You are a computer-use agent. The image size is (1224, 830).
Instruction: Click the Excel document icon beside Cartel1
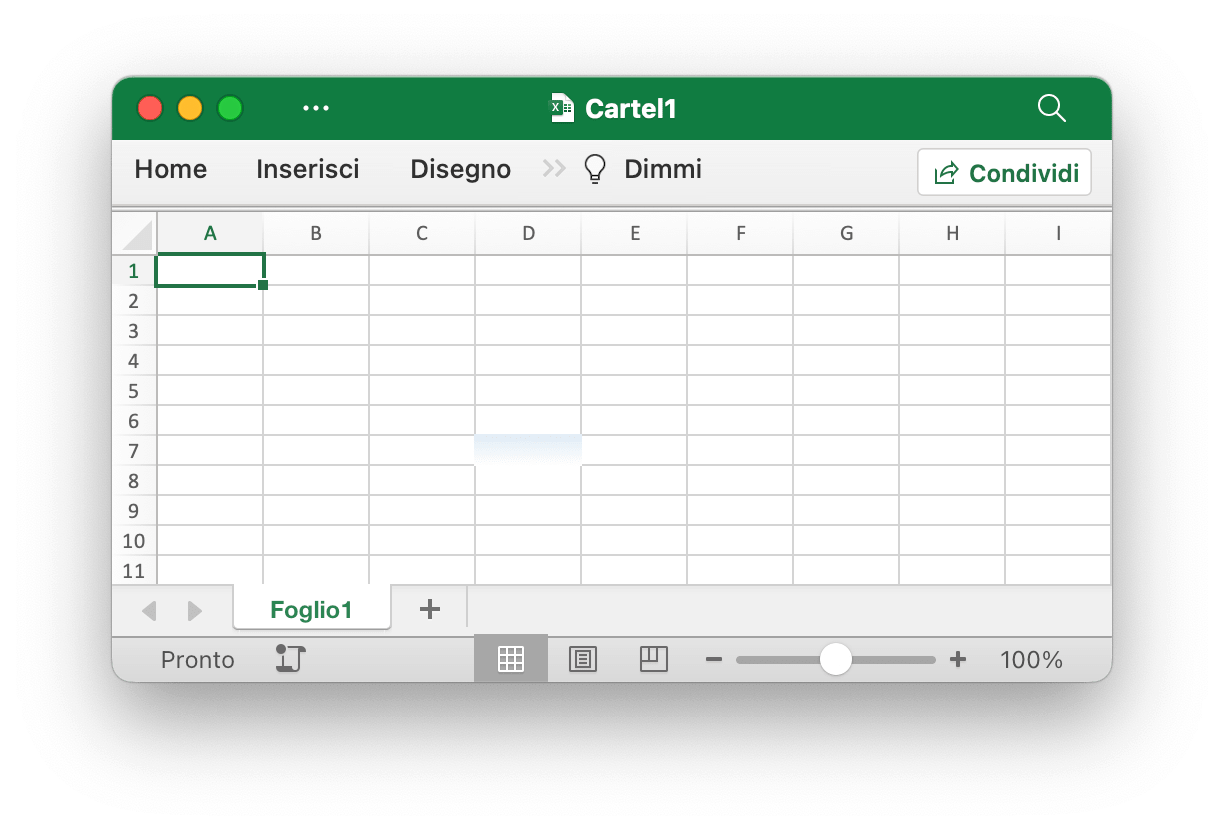tap(563, 108)
